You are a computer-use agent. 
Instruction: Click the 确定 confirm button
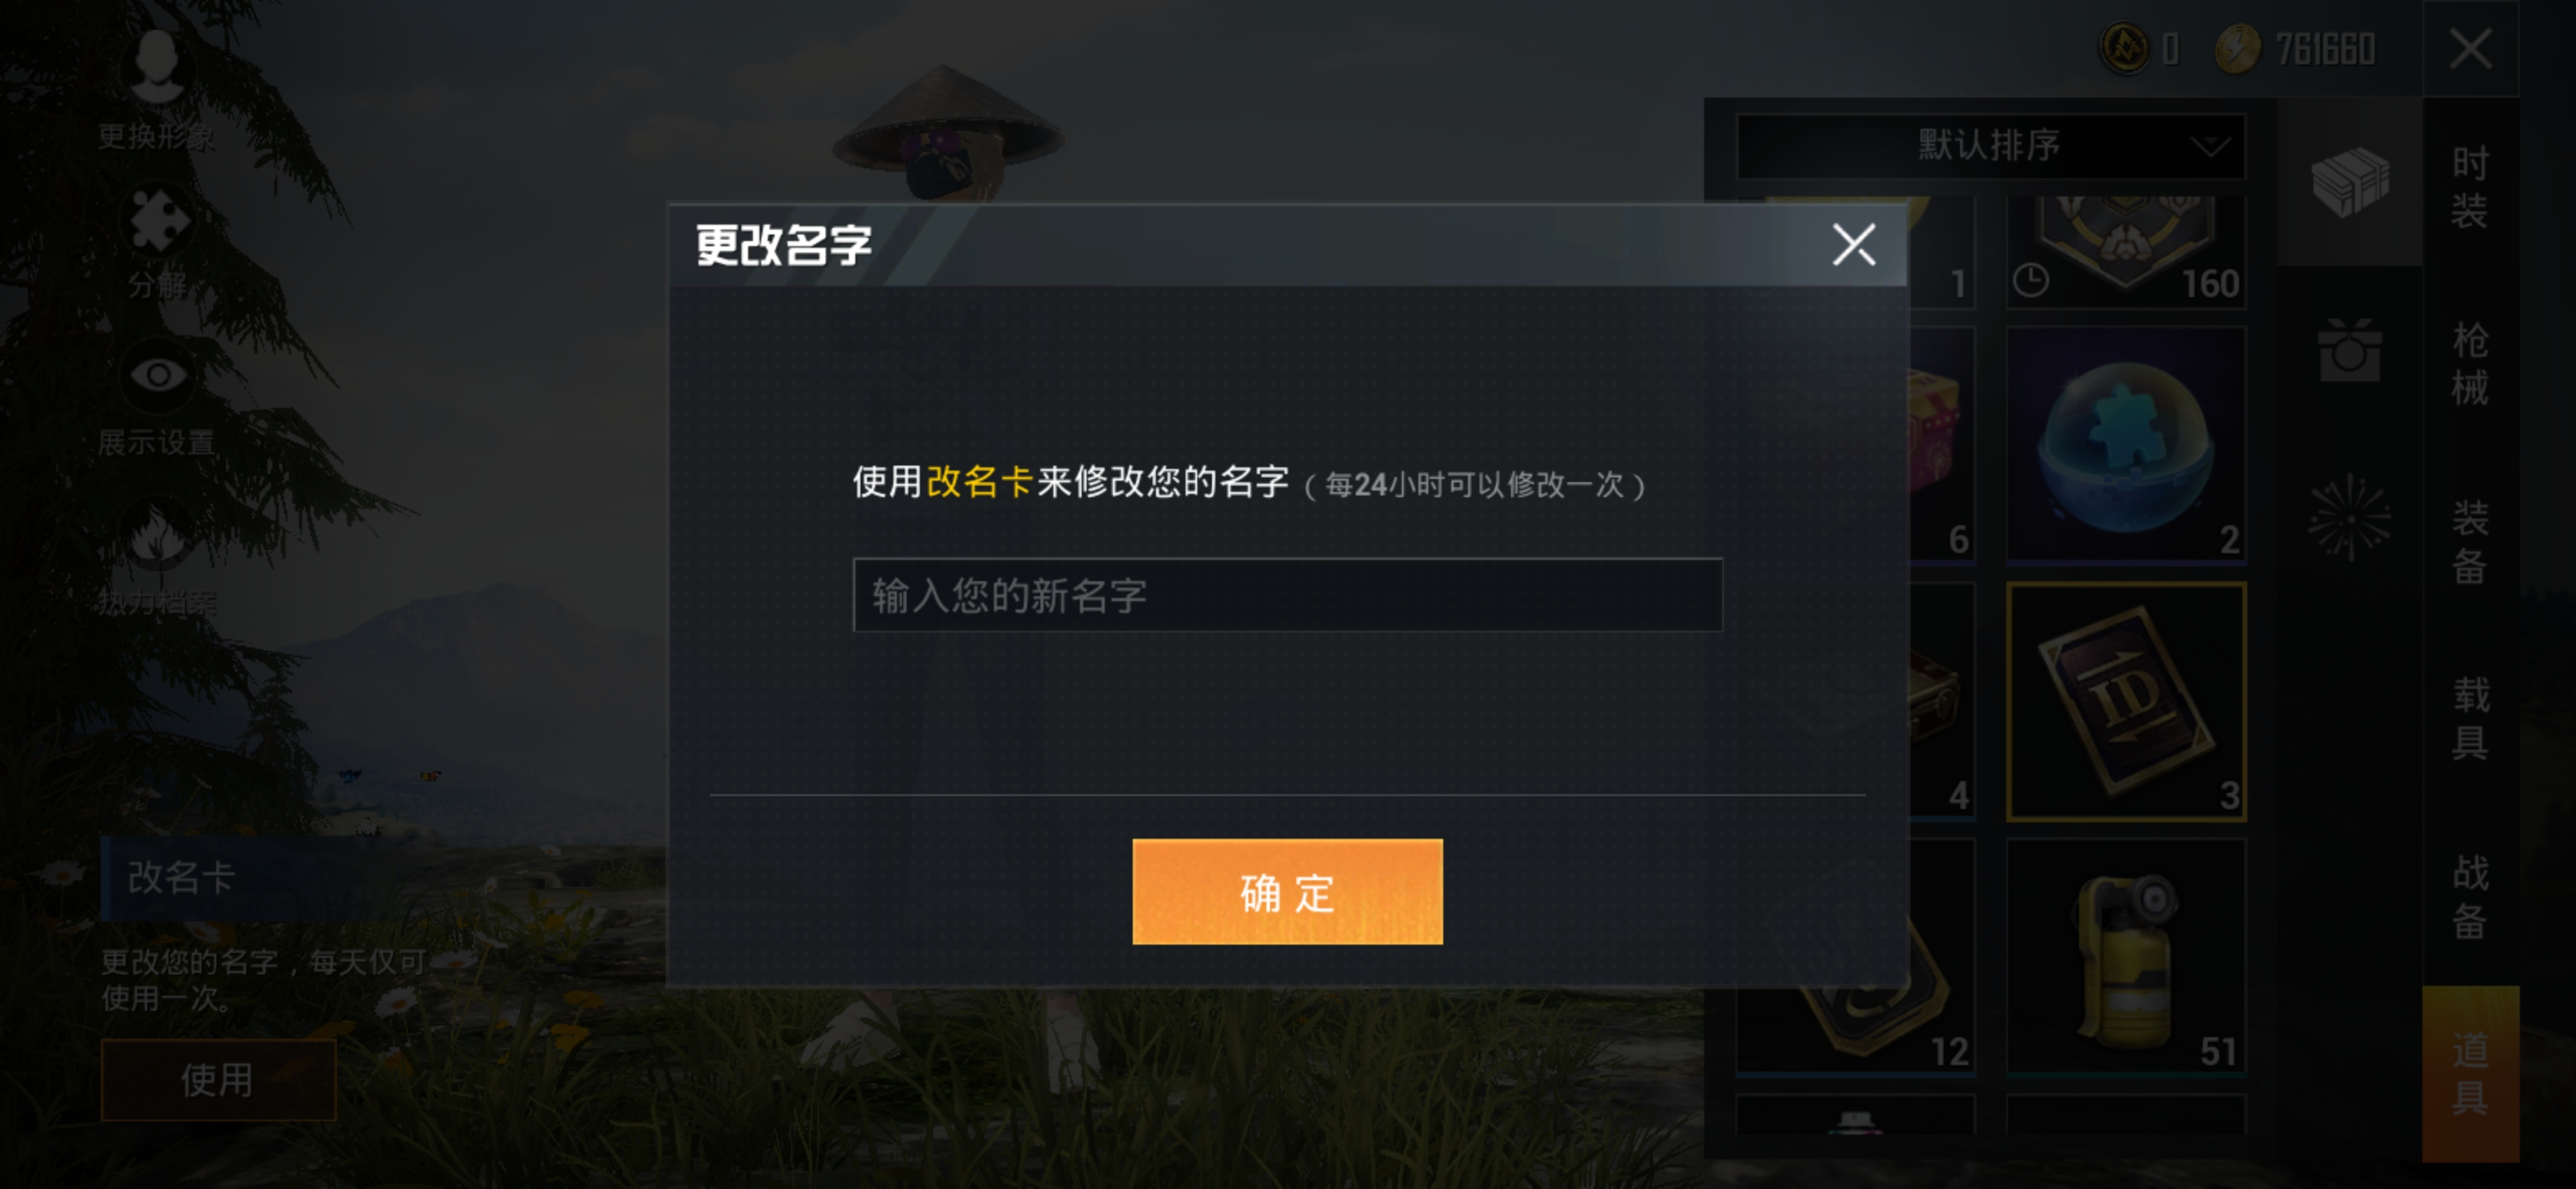pos(1287,891)
